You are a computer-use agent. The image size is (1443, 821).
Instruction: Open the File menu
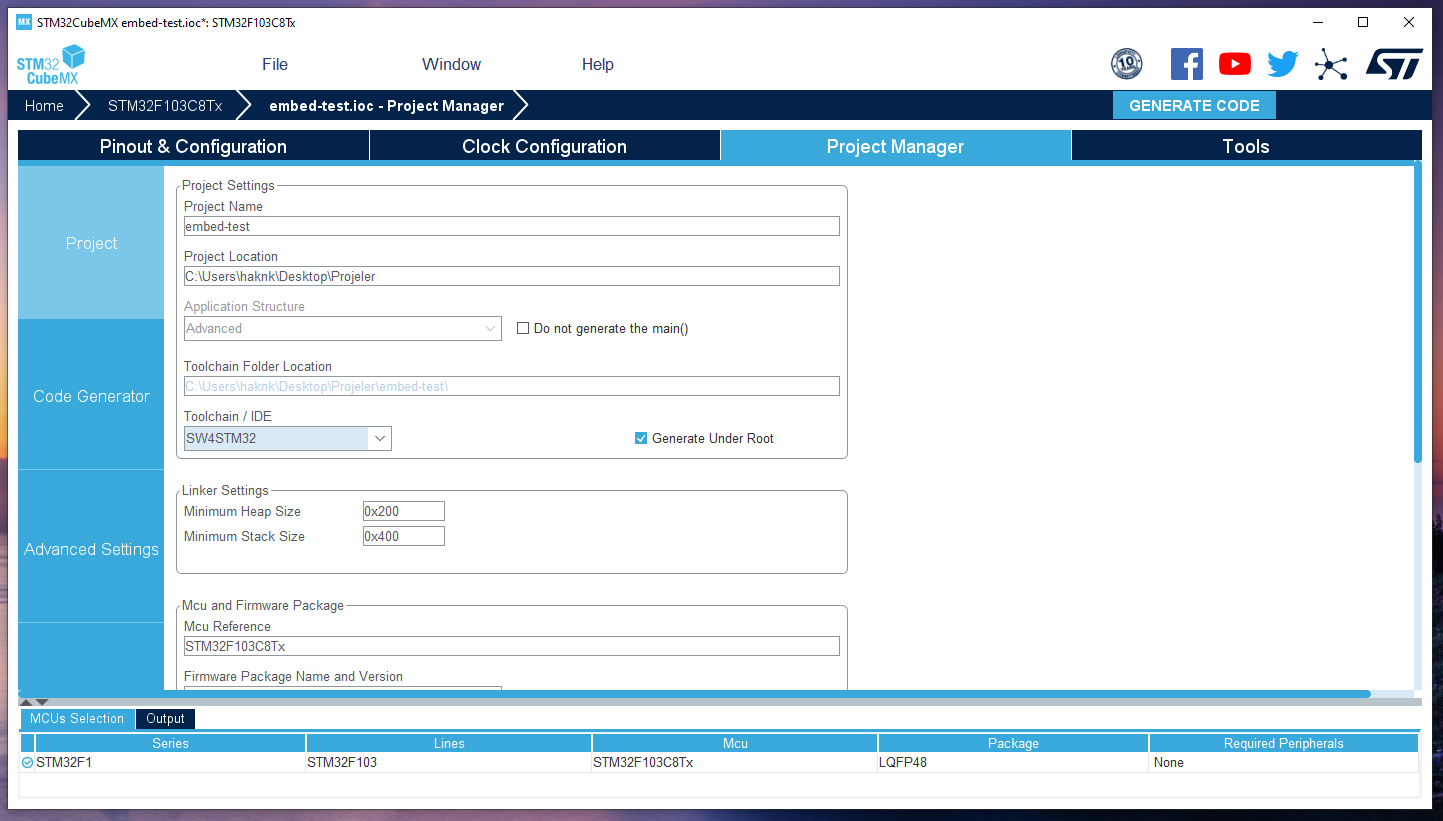(275, 64)
